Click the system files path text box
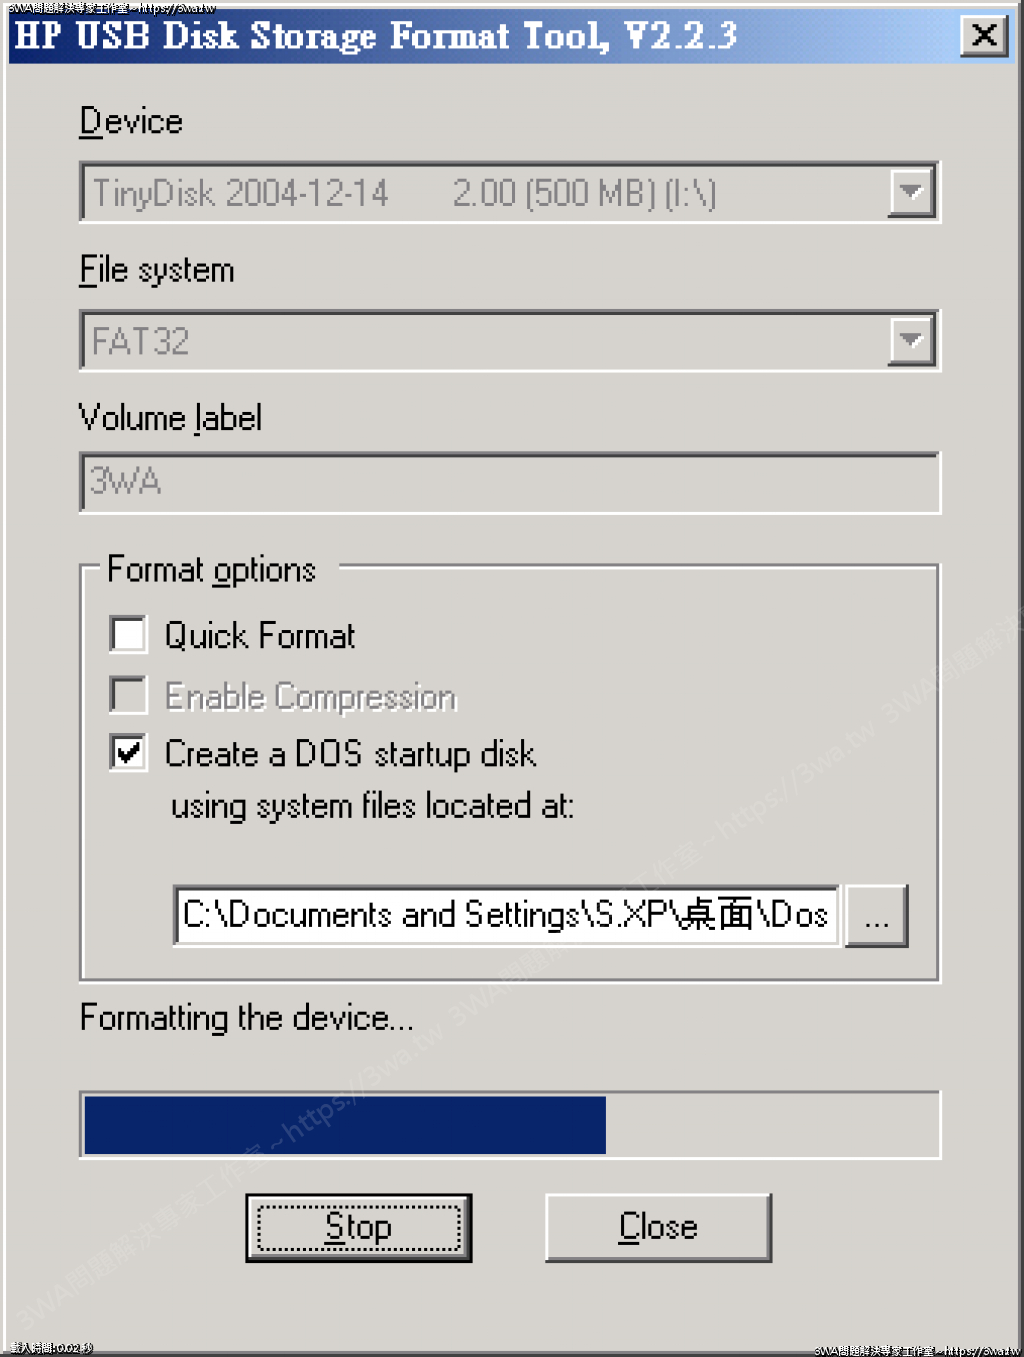Screen dimensions: 1024x1357 [x=505, y=915]
